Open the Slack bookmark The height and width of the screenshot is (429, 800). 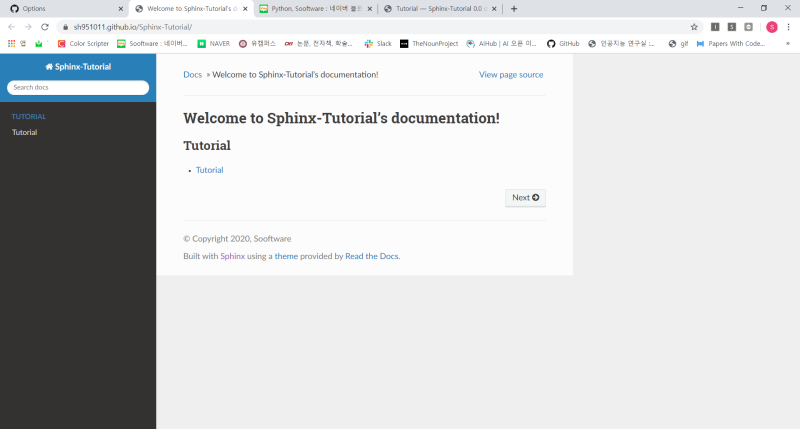click(378, 44)
